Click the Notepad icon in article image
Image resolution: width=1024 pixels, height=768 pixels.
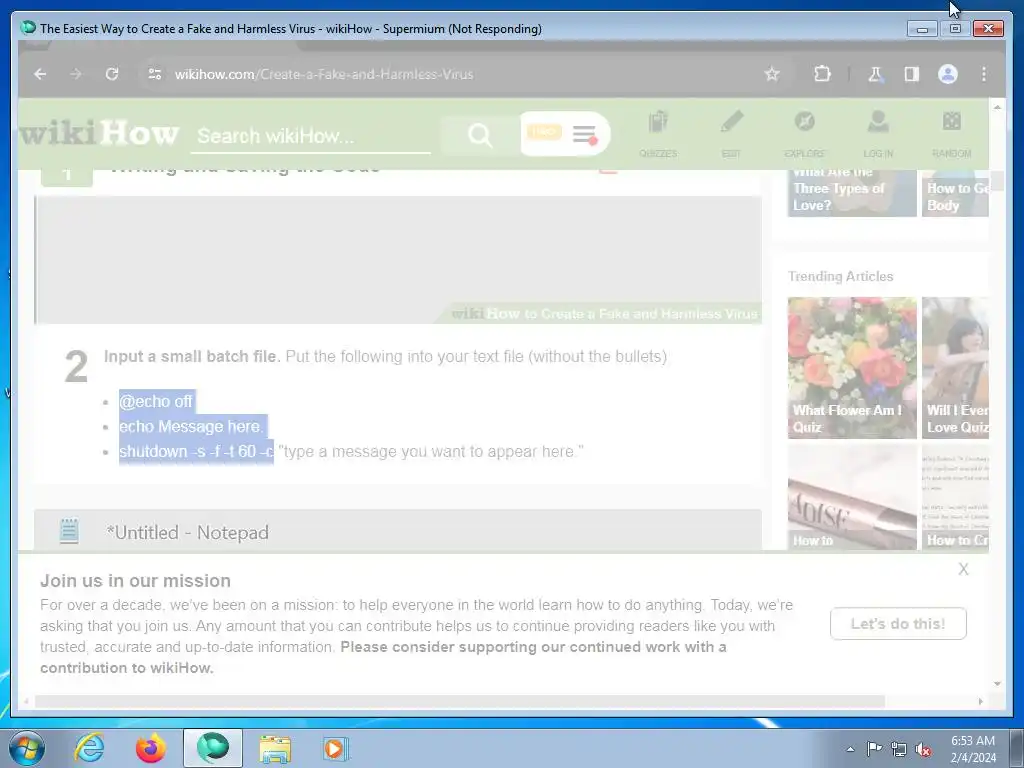pos(69,531)
